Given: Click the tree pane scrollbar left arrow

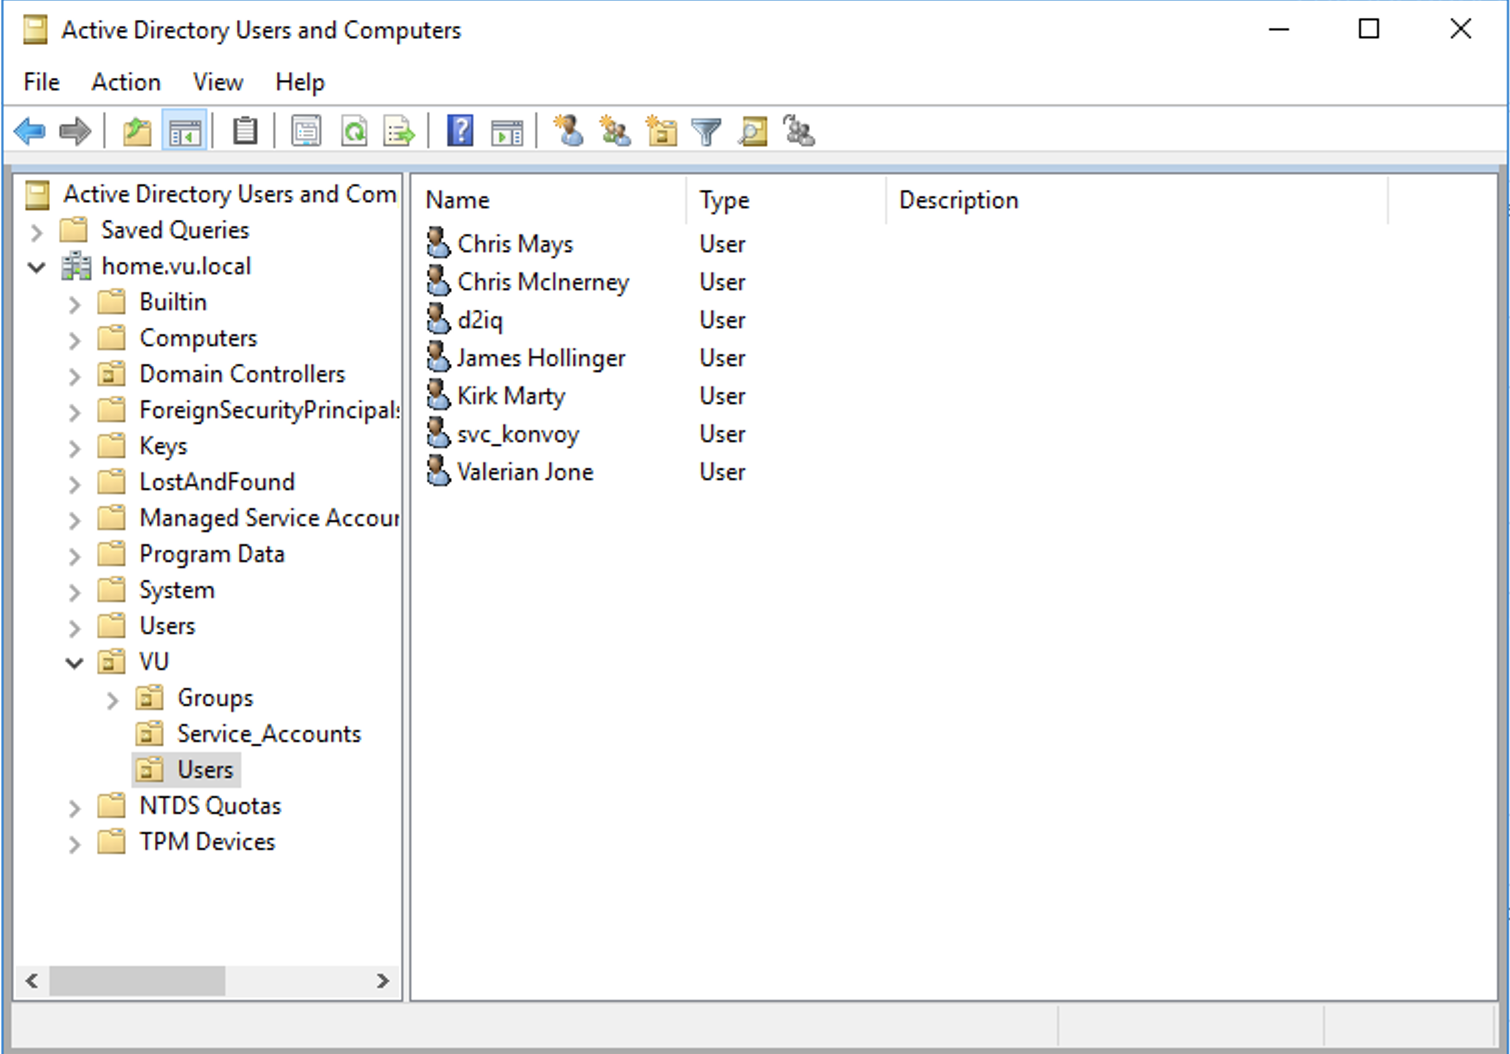Looking at the screenshot, I should tap(32, 981).
